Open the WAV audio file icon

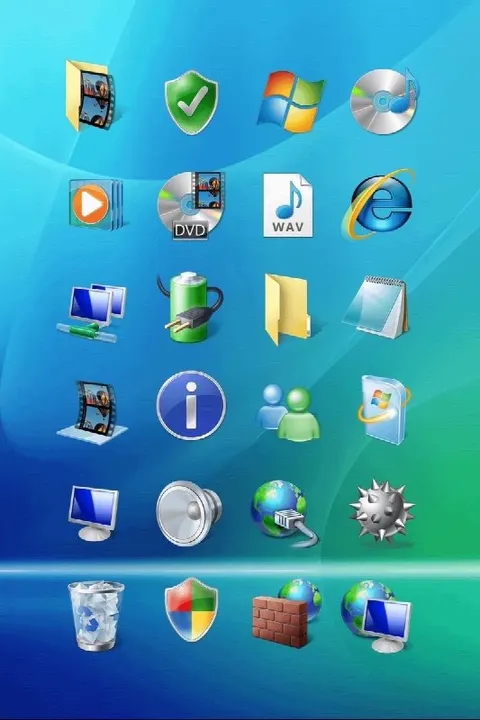pos(288,205)
